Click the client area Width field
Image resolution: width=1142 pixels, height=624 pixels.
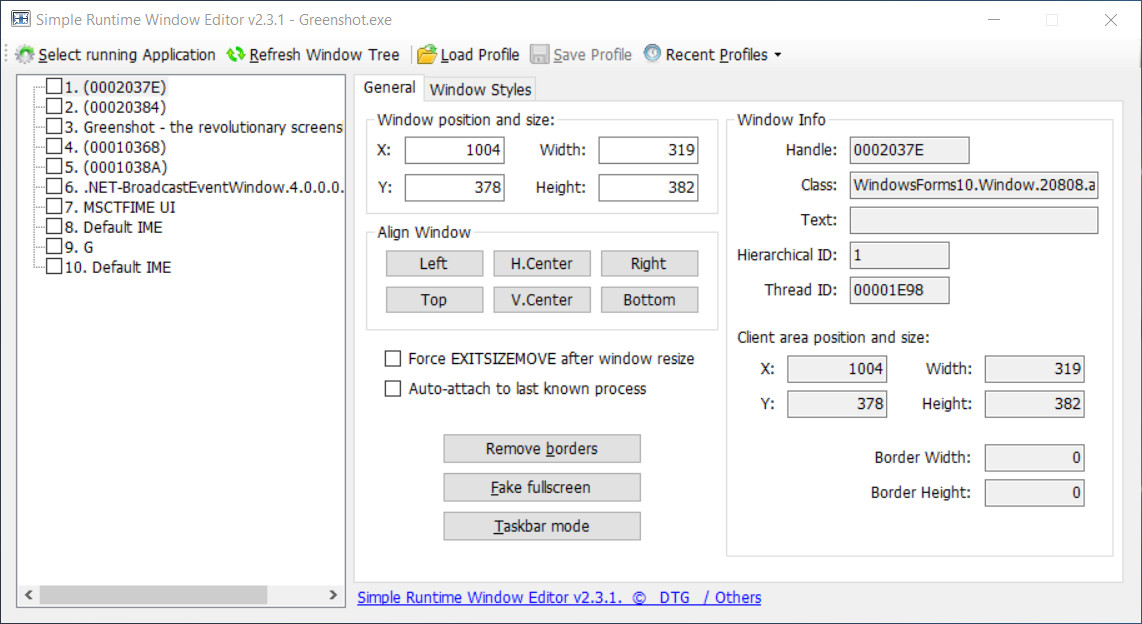tap(1034, 368)
